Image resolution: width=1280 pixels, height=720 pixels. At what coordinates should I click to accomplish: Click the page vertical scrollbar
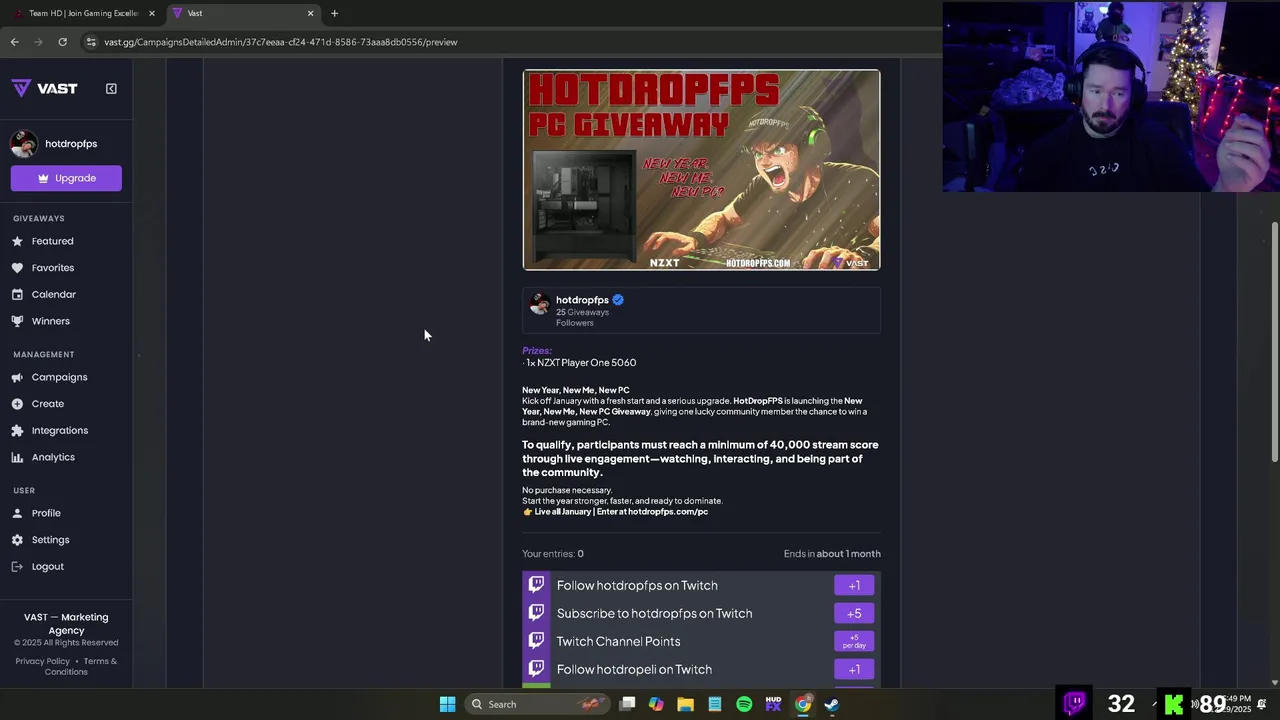point(1274,340)
